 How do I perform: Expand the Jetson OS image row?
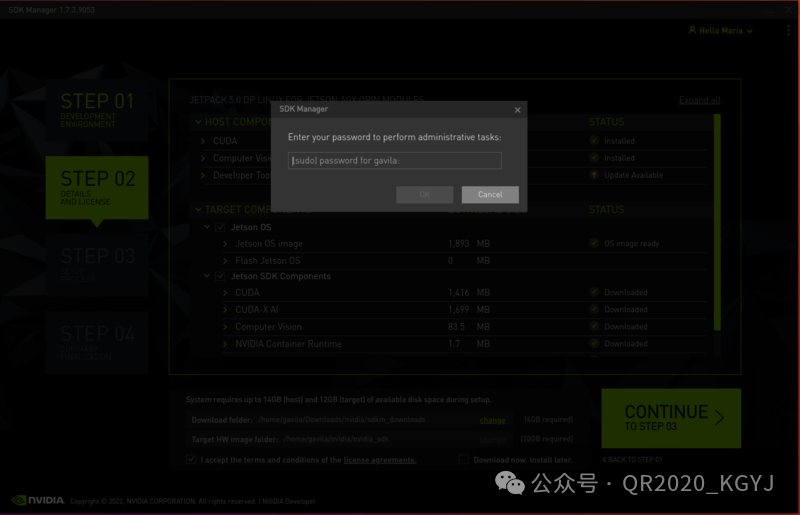pyautogui.click(x=225, y=244)
